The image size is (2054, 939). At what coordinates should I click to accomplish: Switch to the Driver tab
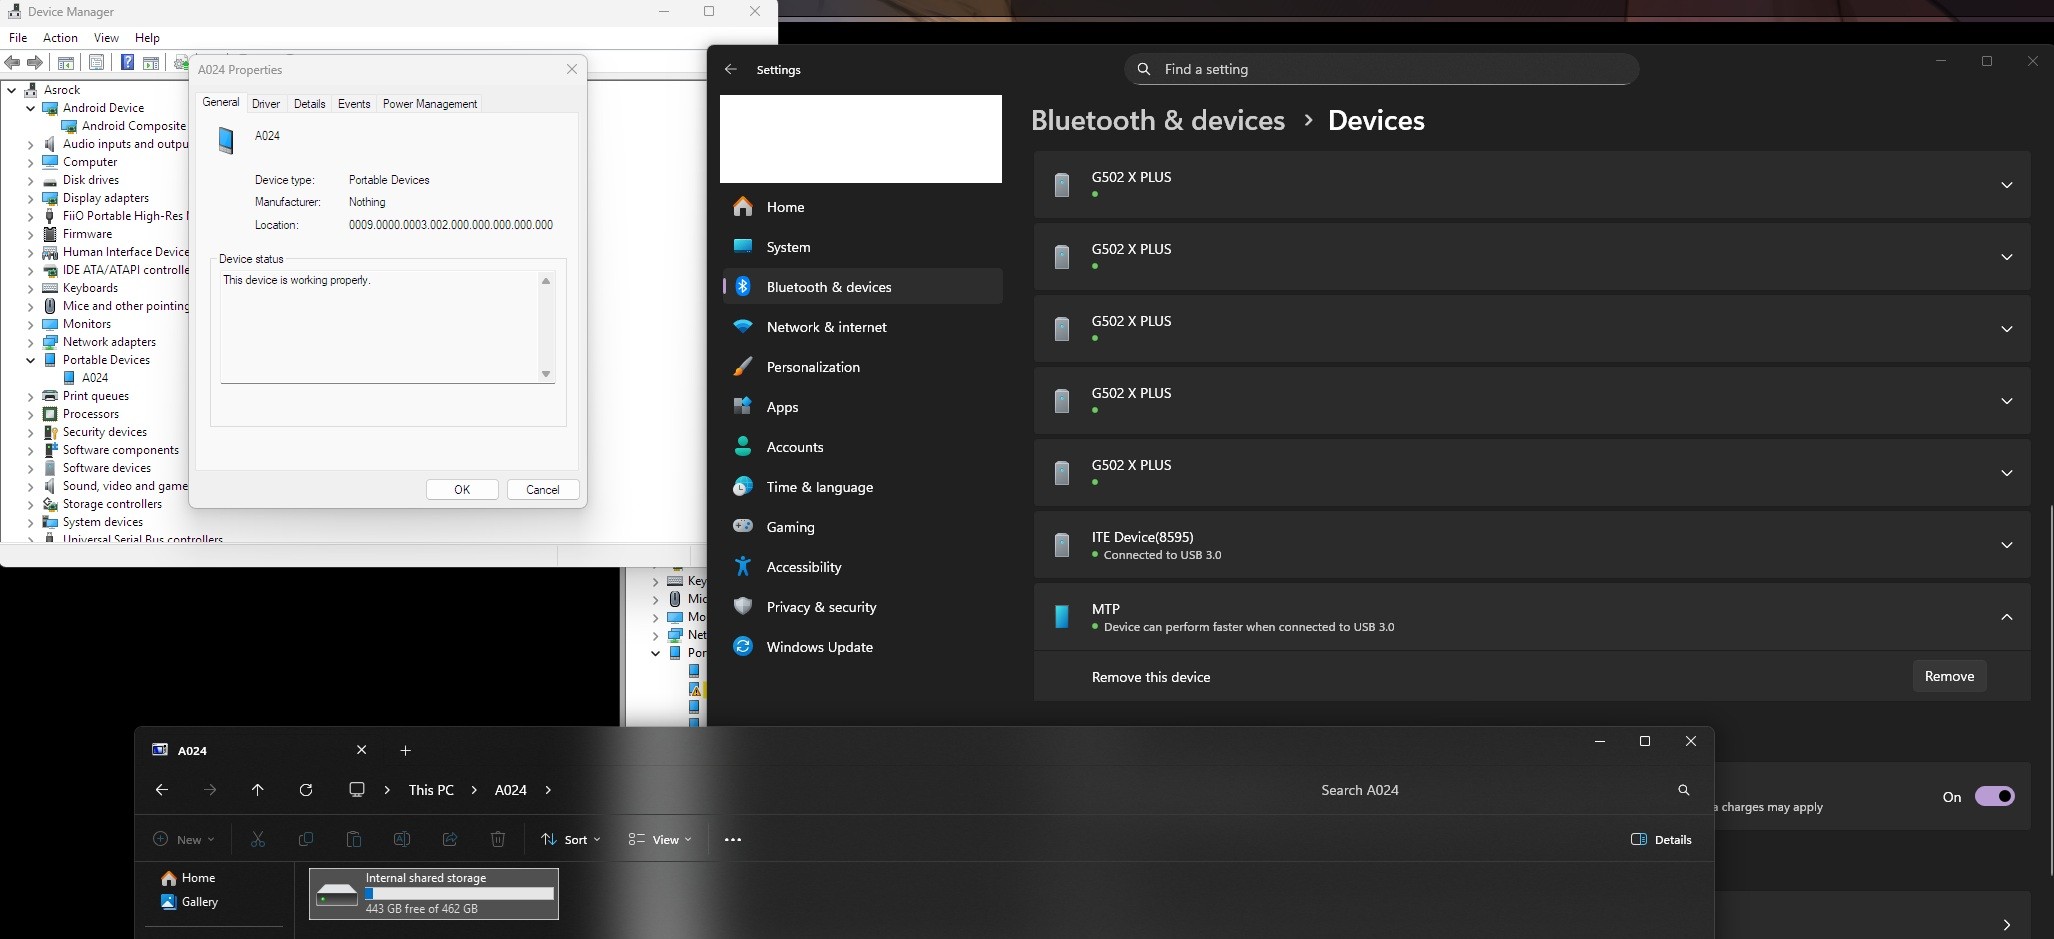[x=266, y=104]
